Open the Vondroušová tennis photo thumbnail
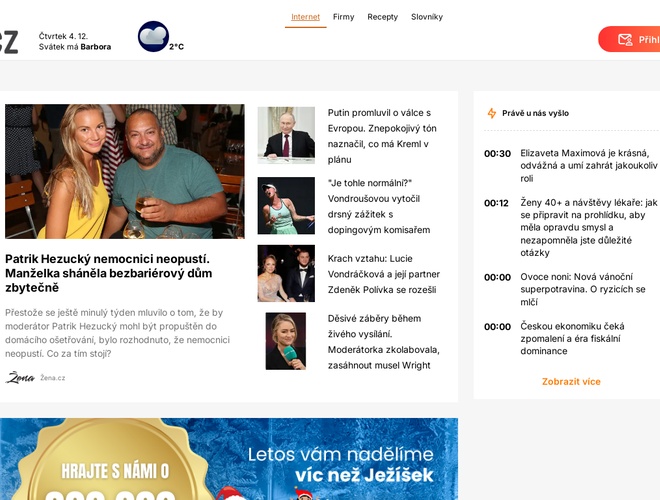Viewport: 660px width, 500px height. click(x=286, y=205)
